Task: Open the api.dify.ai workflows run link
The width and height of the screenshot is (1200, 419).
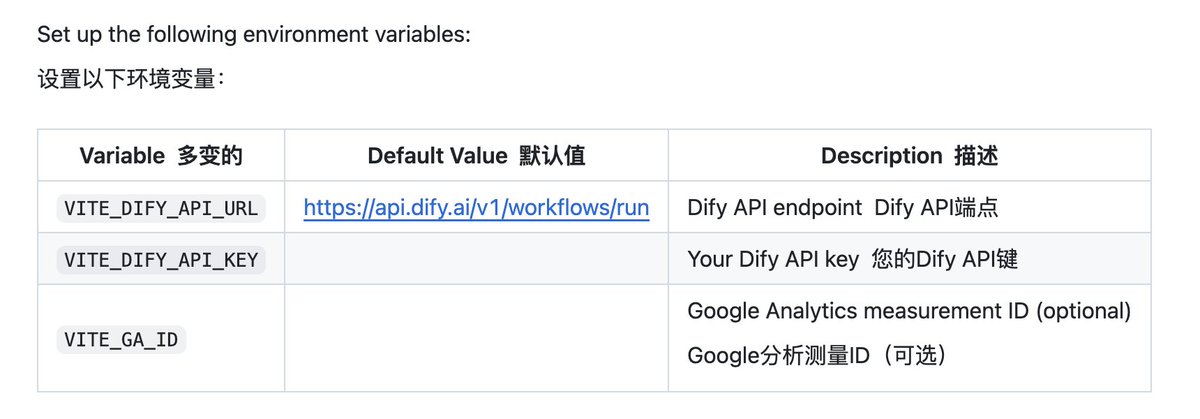Action: click(476, 208)
